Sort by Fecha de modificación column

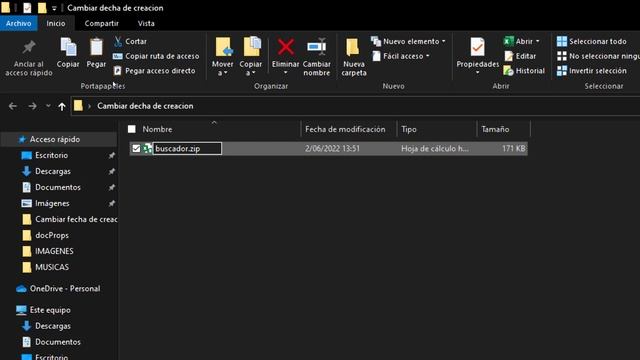coord(345,129)
